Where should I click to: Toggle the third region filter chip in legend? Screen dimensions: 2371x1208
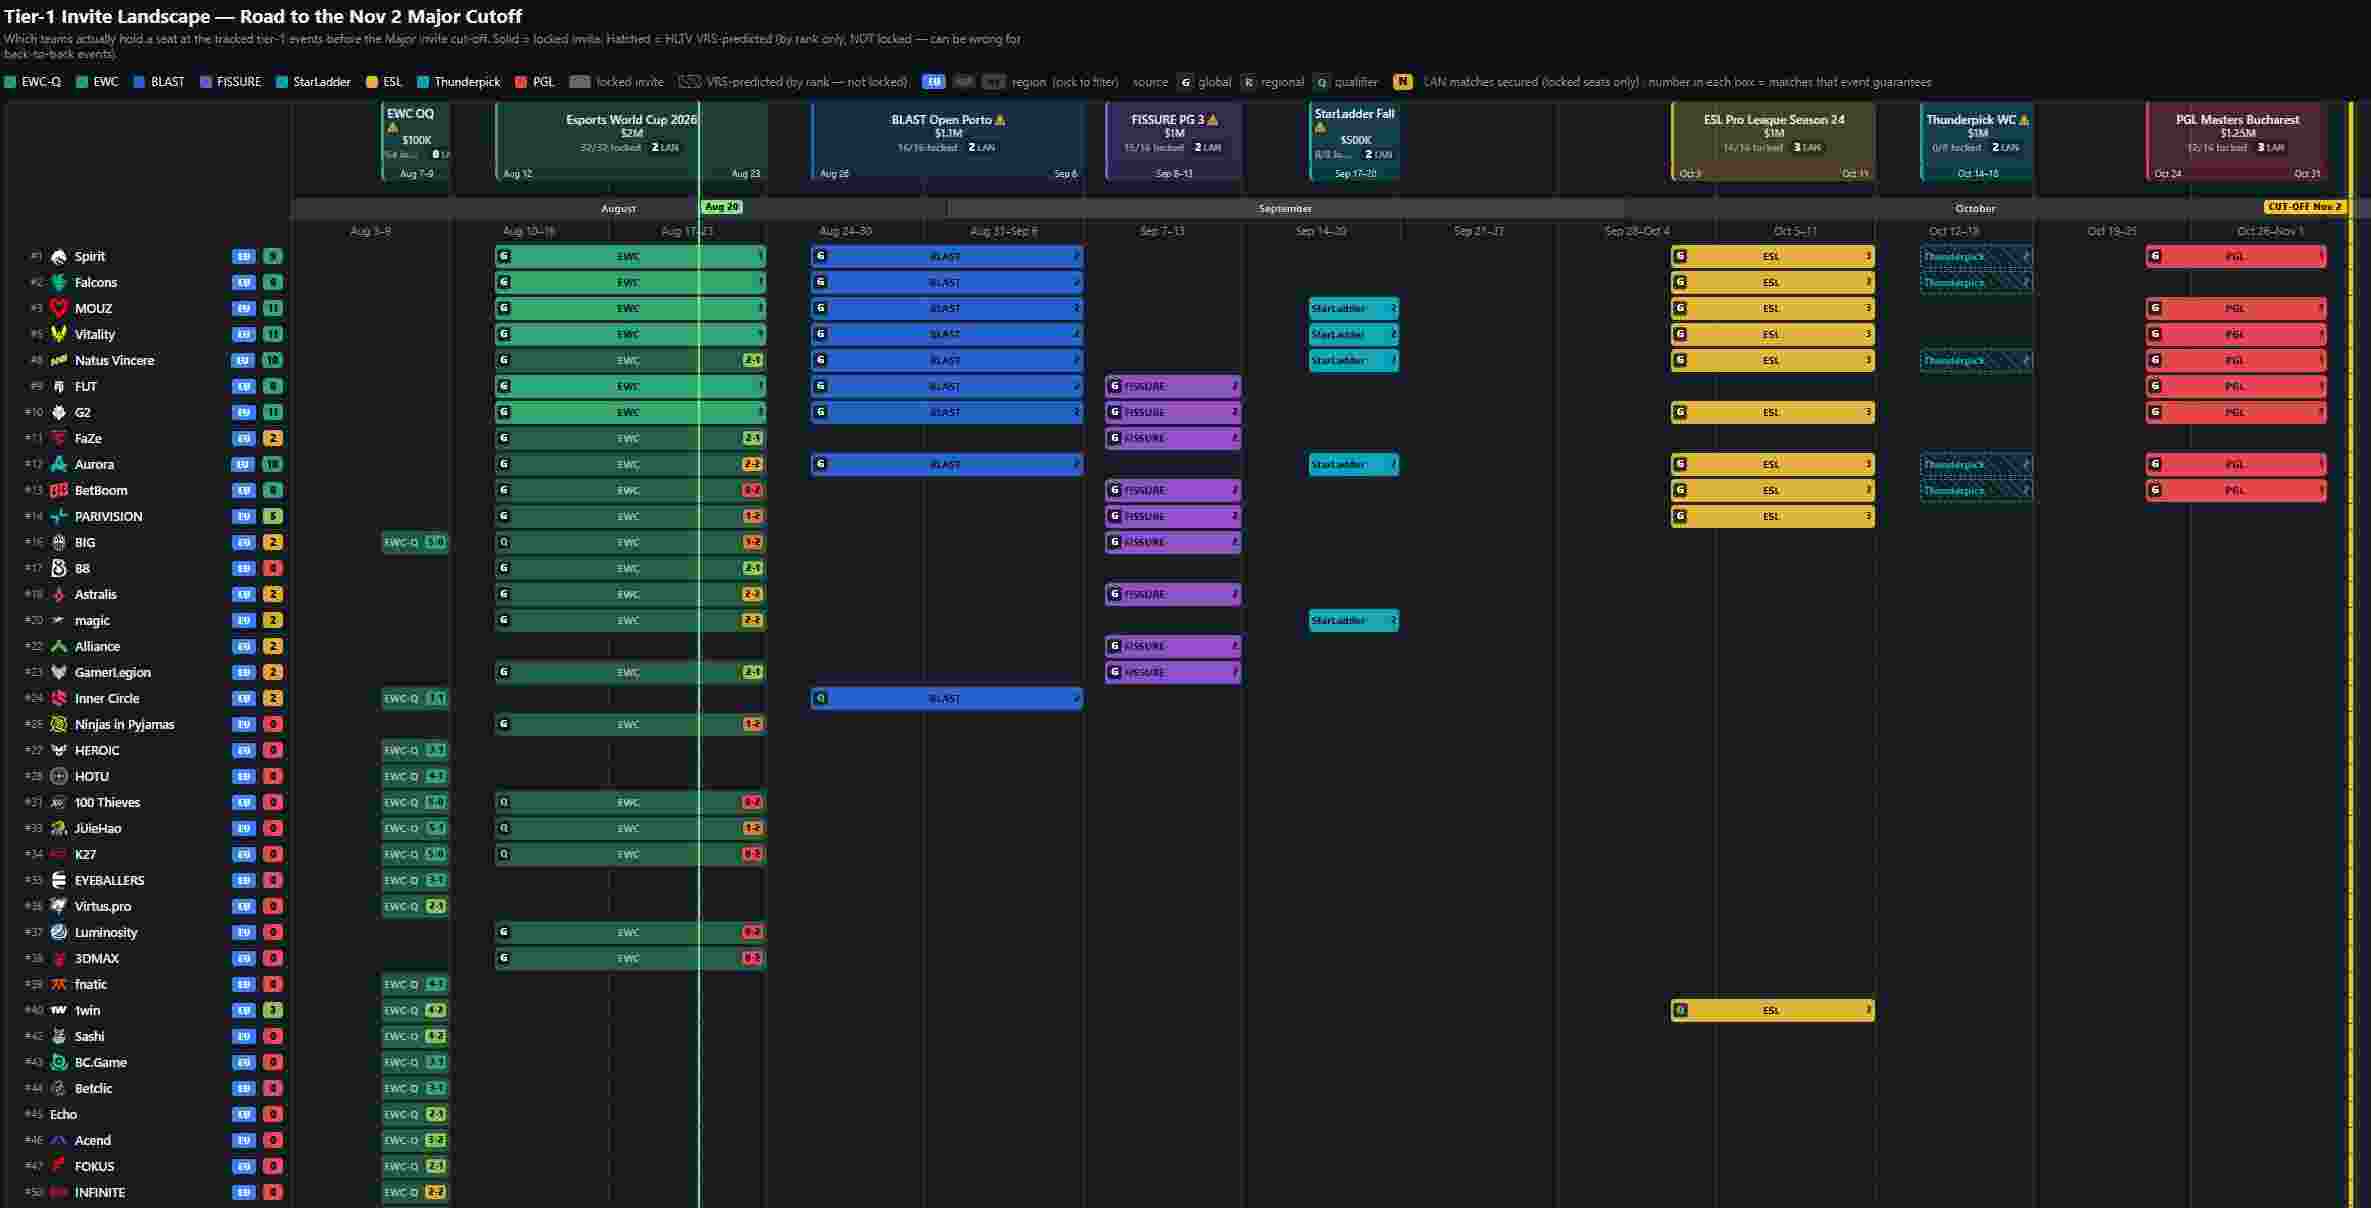tap(994, 82)
